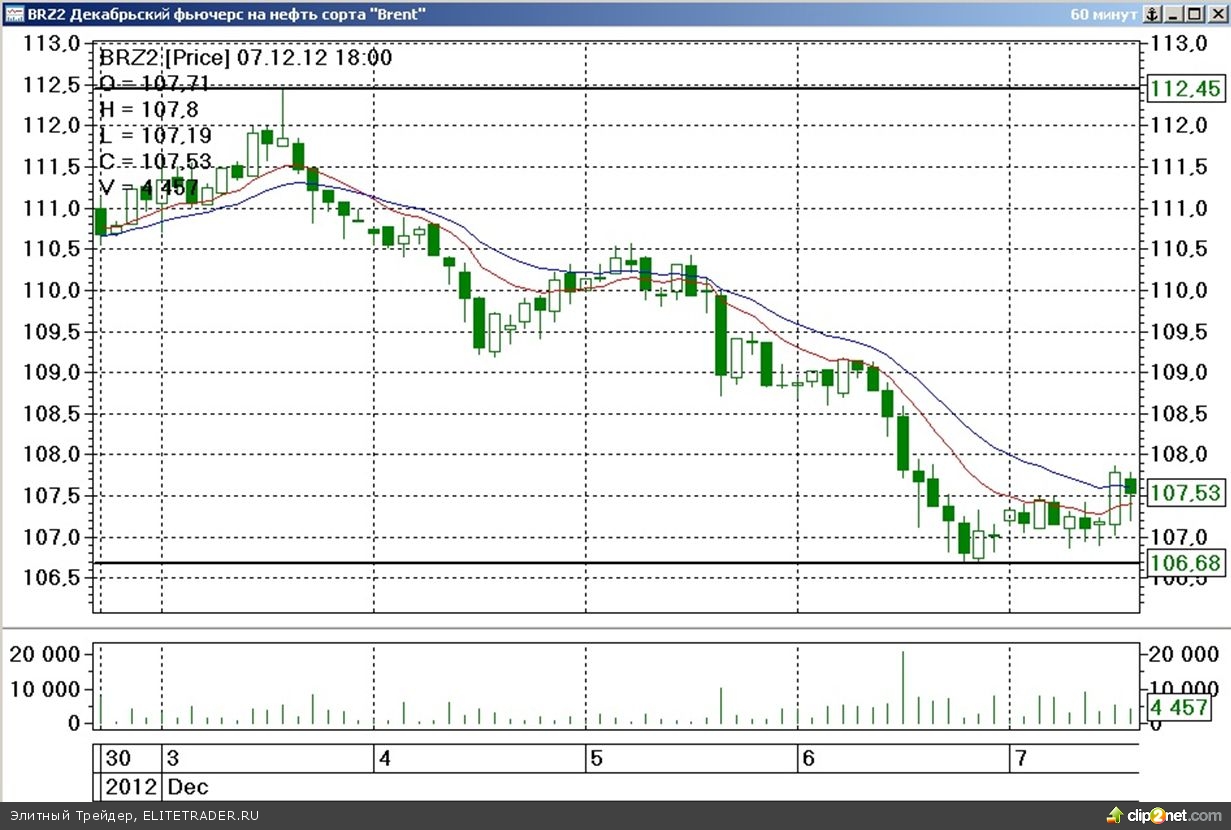This screenshot has height=830, width=1231.
Task: Click the 60 минут timeframe label
Action: [x=1103, y=14]
